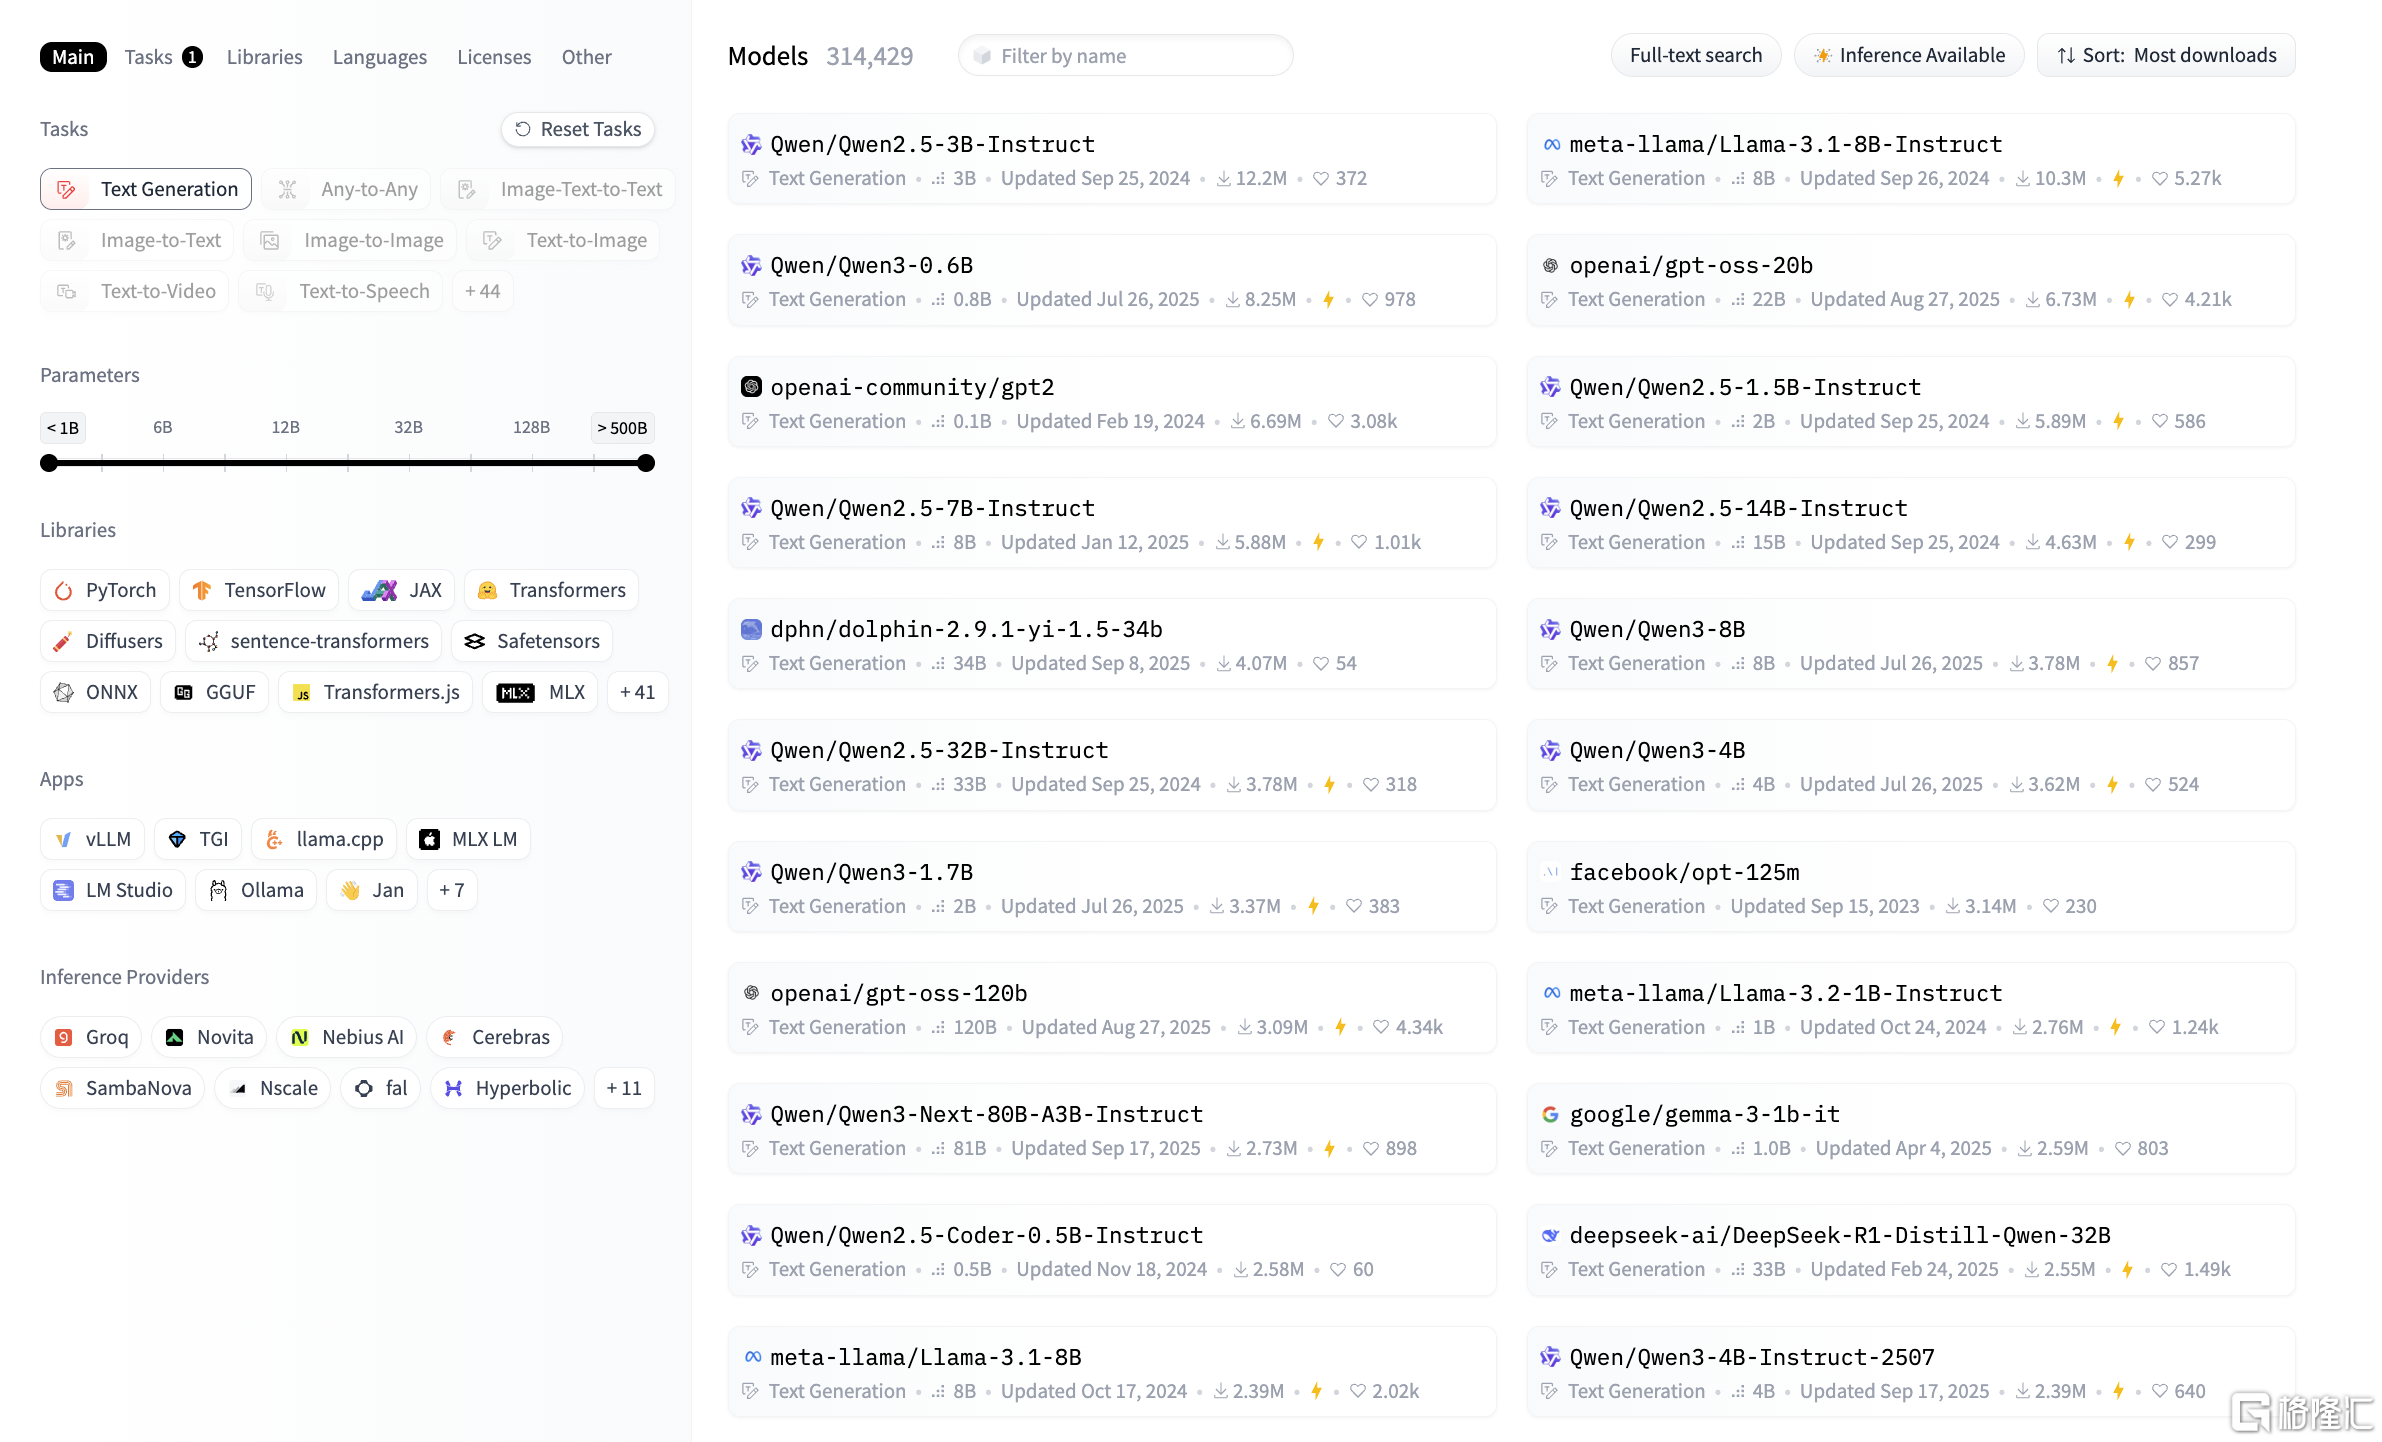This screenshot has height=1442, width=2382.
Task: Enable the llama.cpp app filter
Action: [324, 839]
